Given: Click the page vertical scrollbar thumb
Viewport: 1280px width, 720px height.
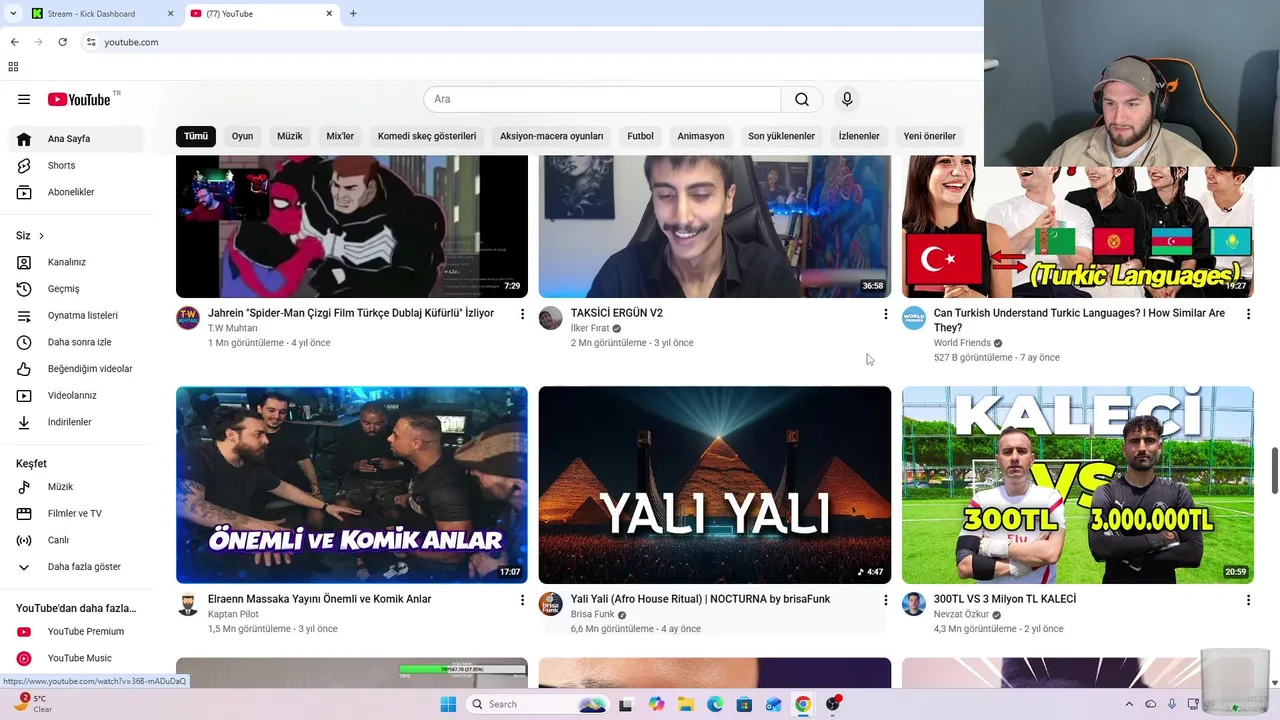Looking at the screenshot, I should 1274,470.
